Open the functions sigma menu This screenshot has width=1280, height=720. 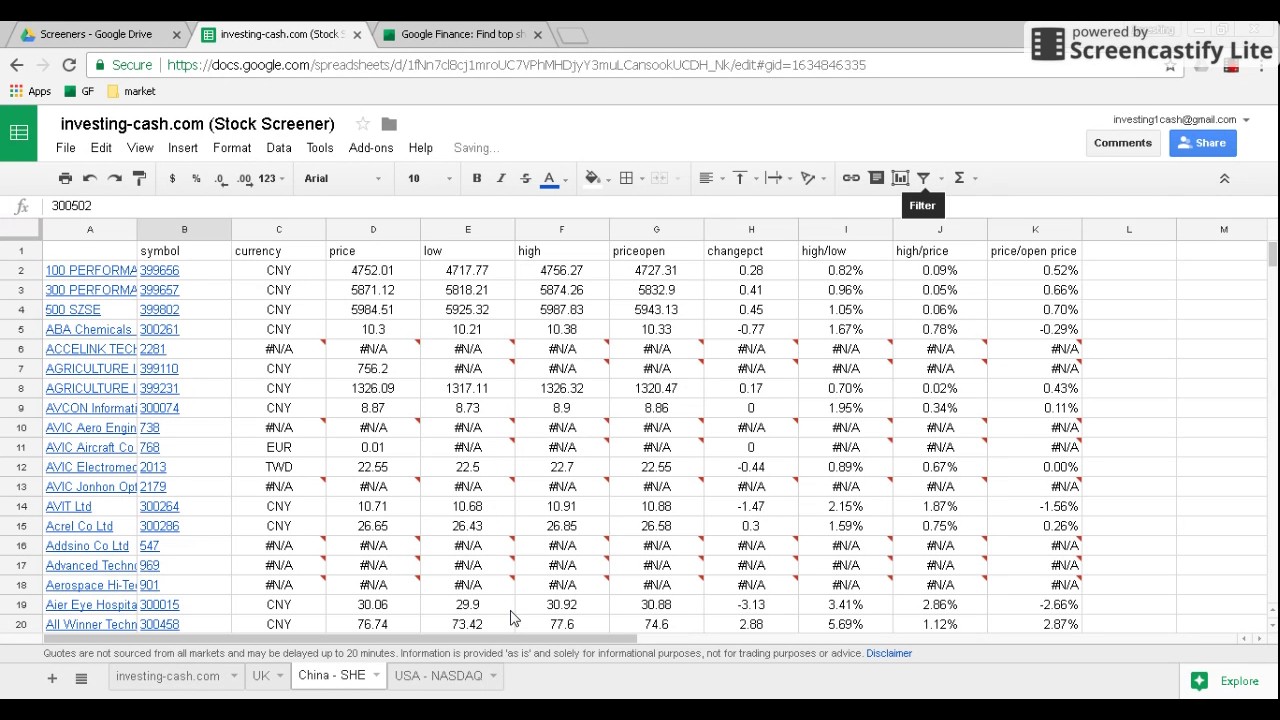tap(963, 178)
